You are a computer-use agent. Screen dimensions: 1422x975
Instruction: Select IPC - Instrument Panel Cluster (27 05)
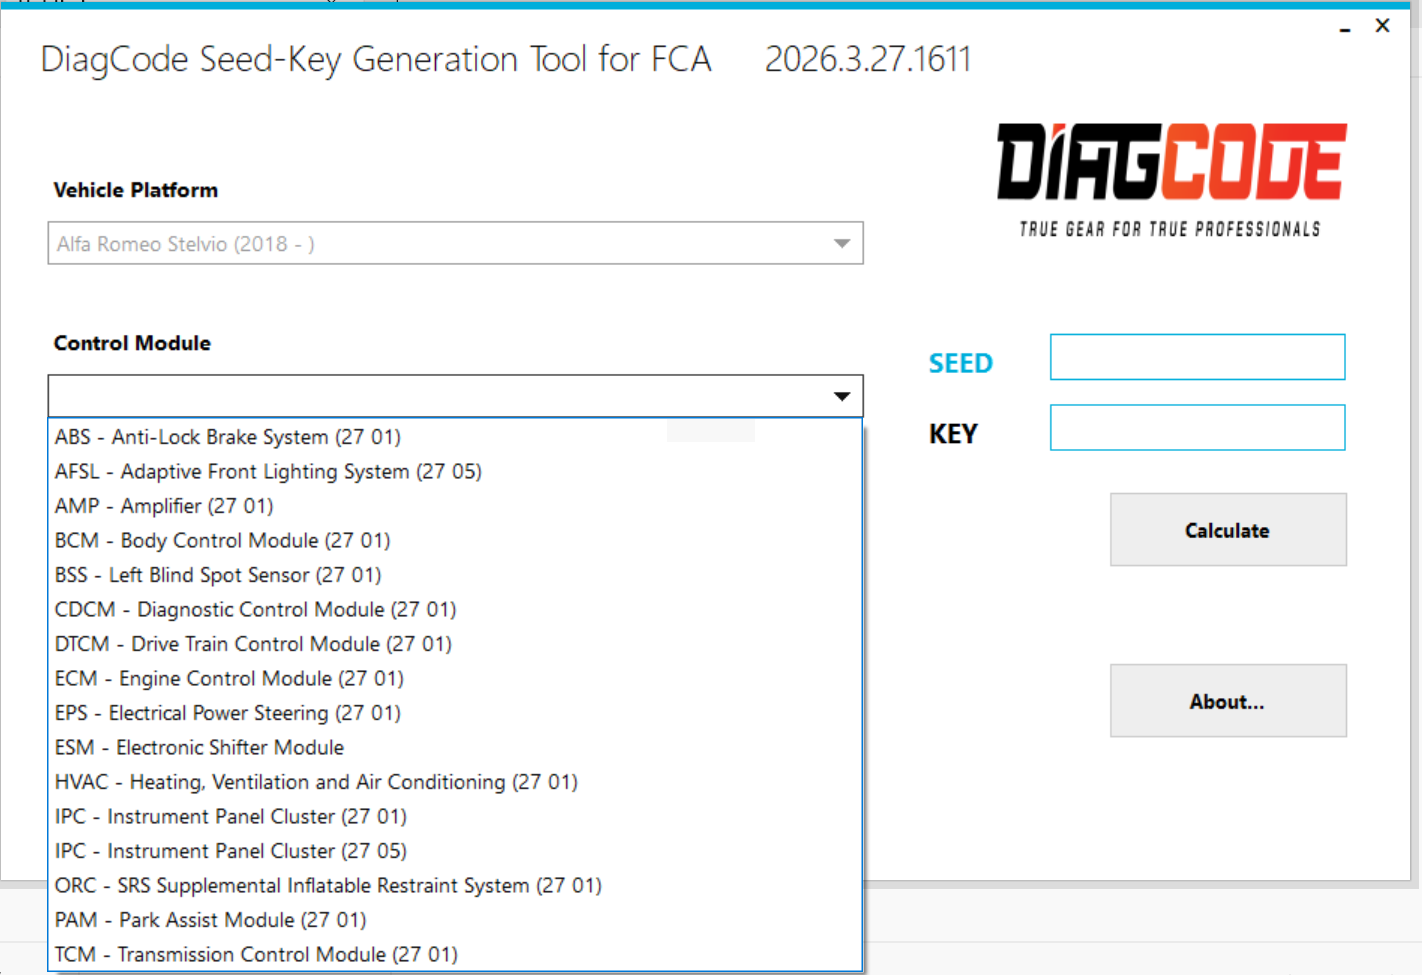click(230, 851)
